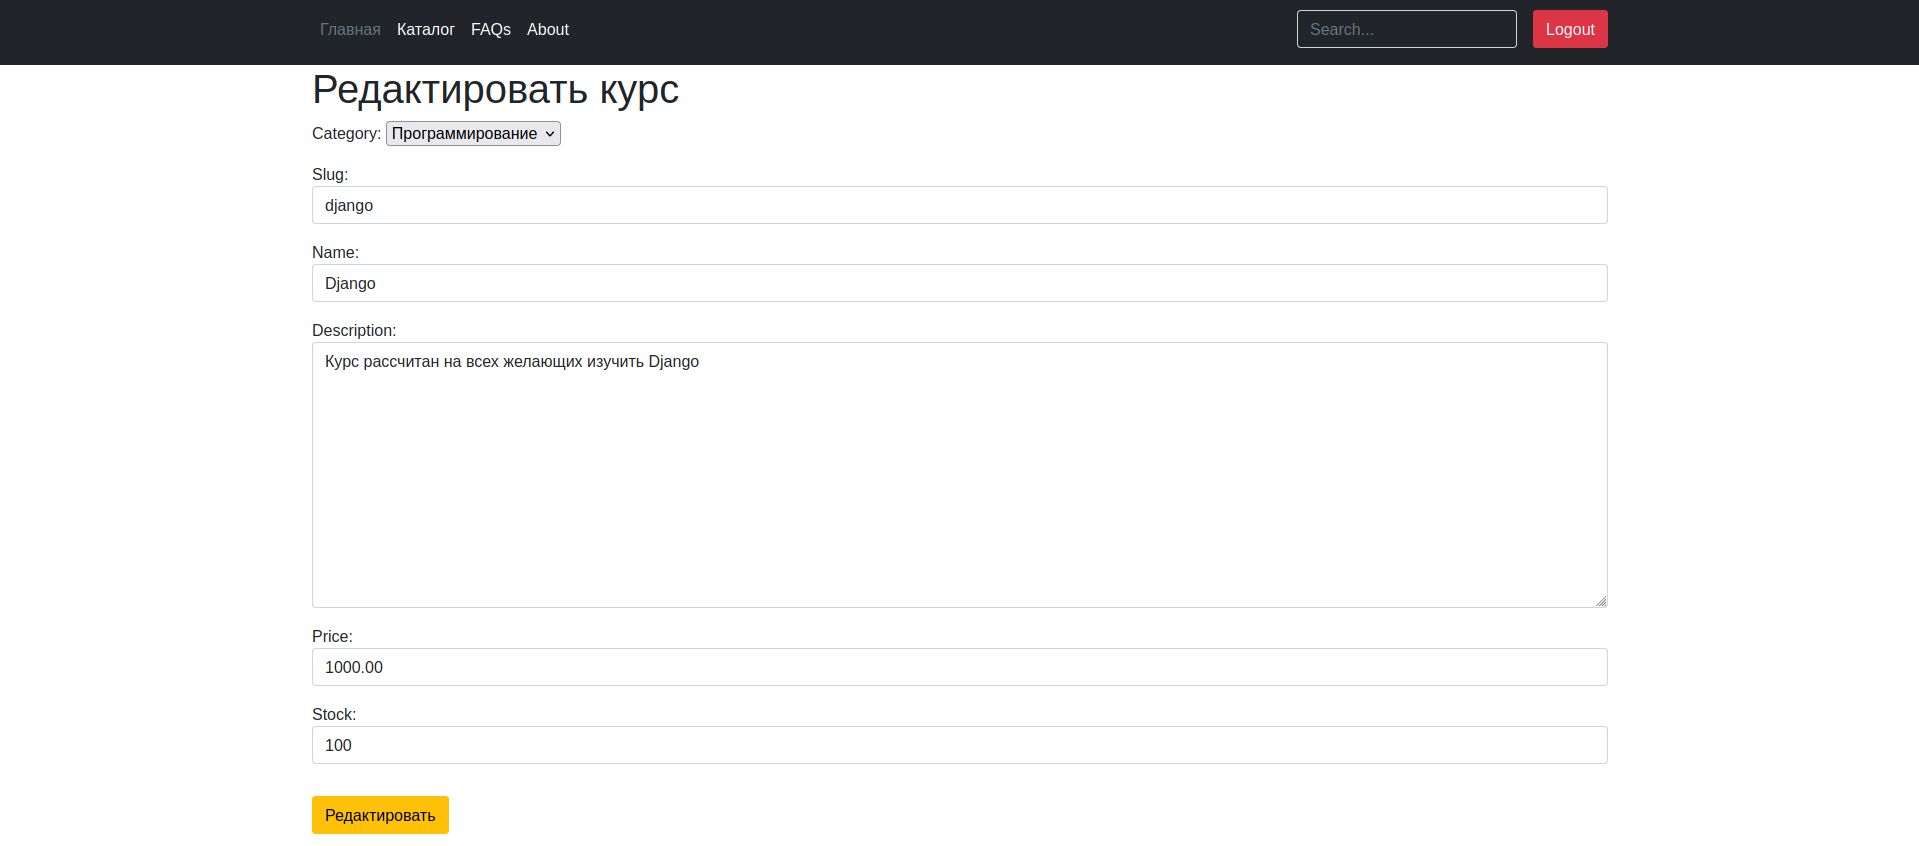Submit the form with yellow Редактировать button
Image resolution: width=1919 pixels, height=846 pixels.
click(x=380, y=815)
